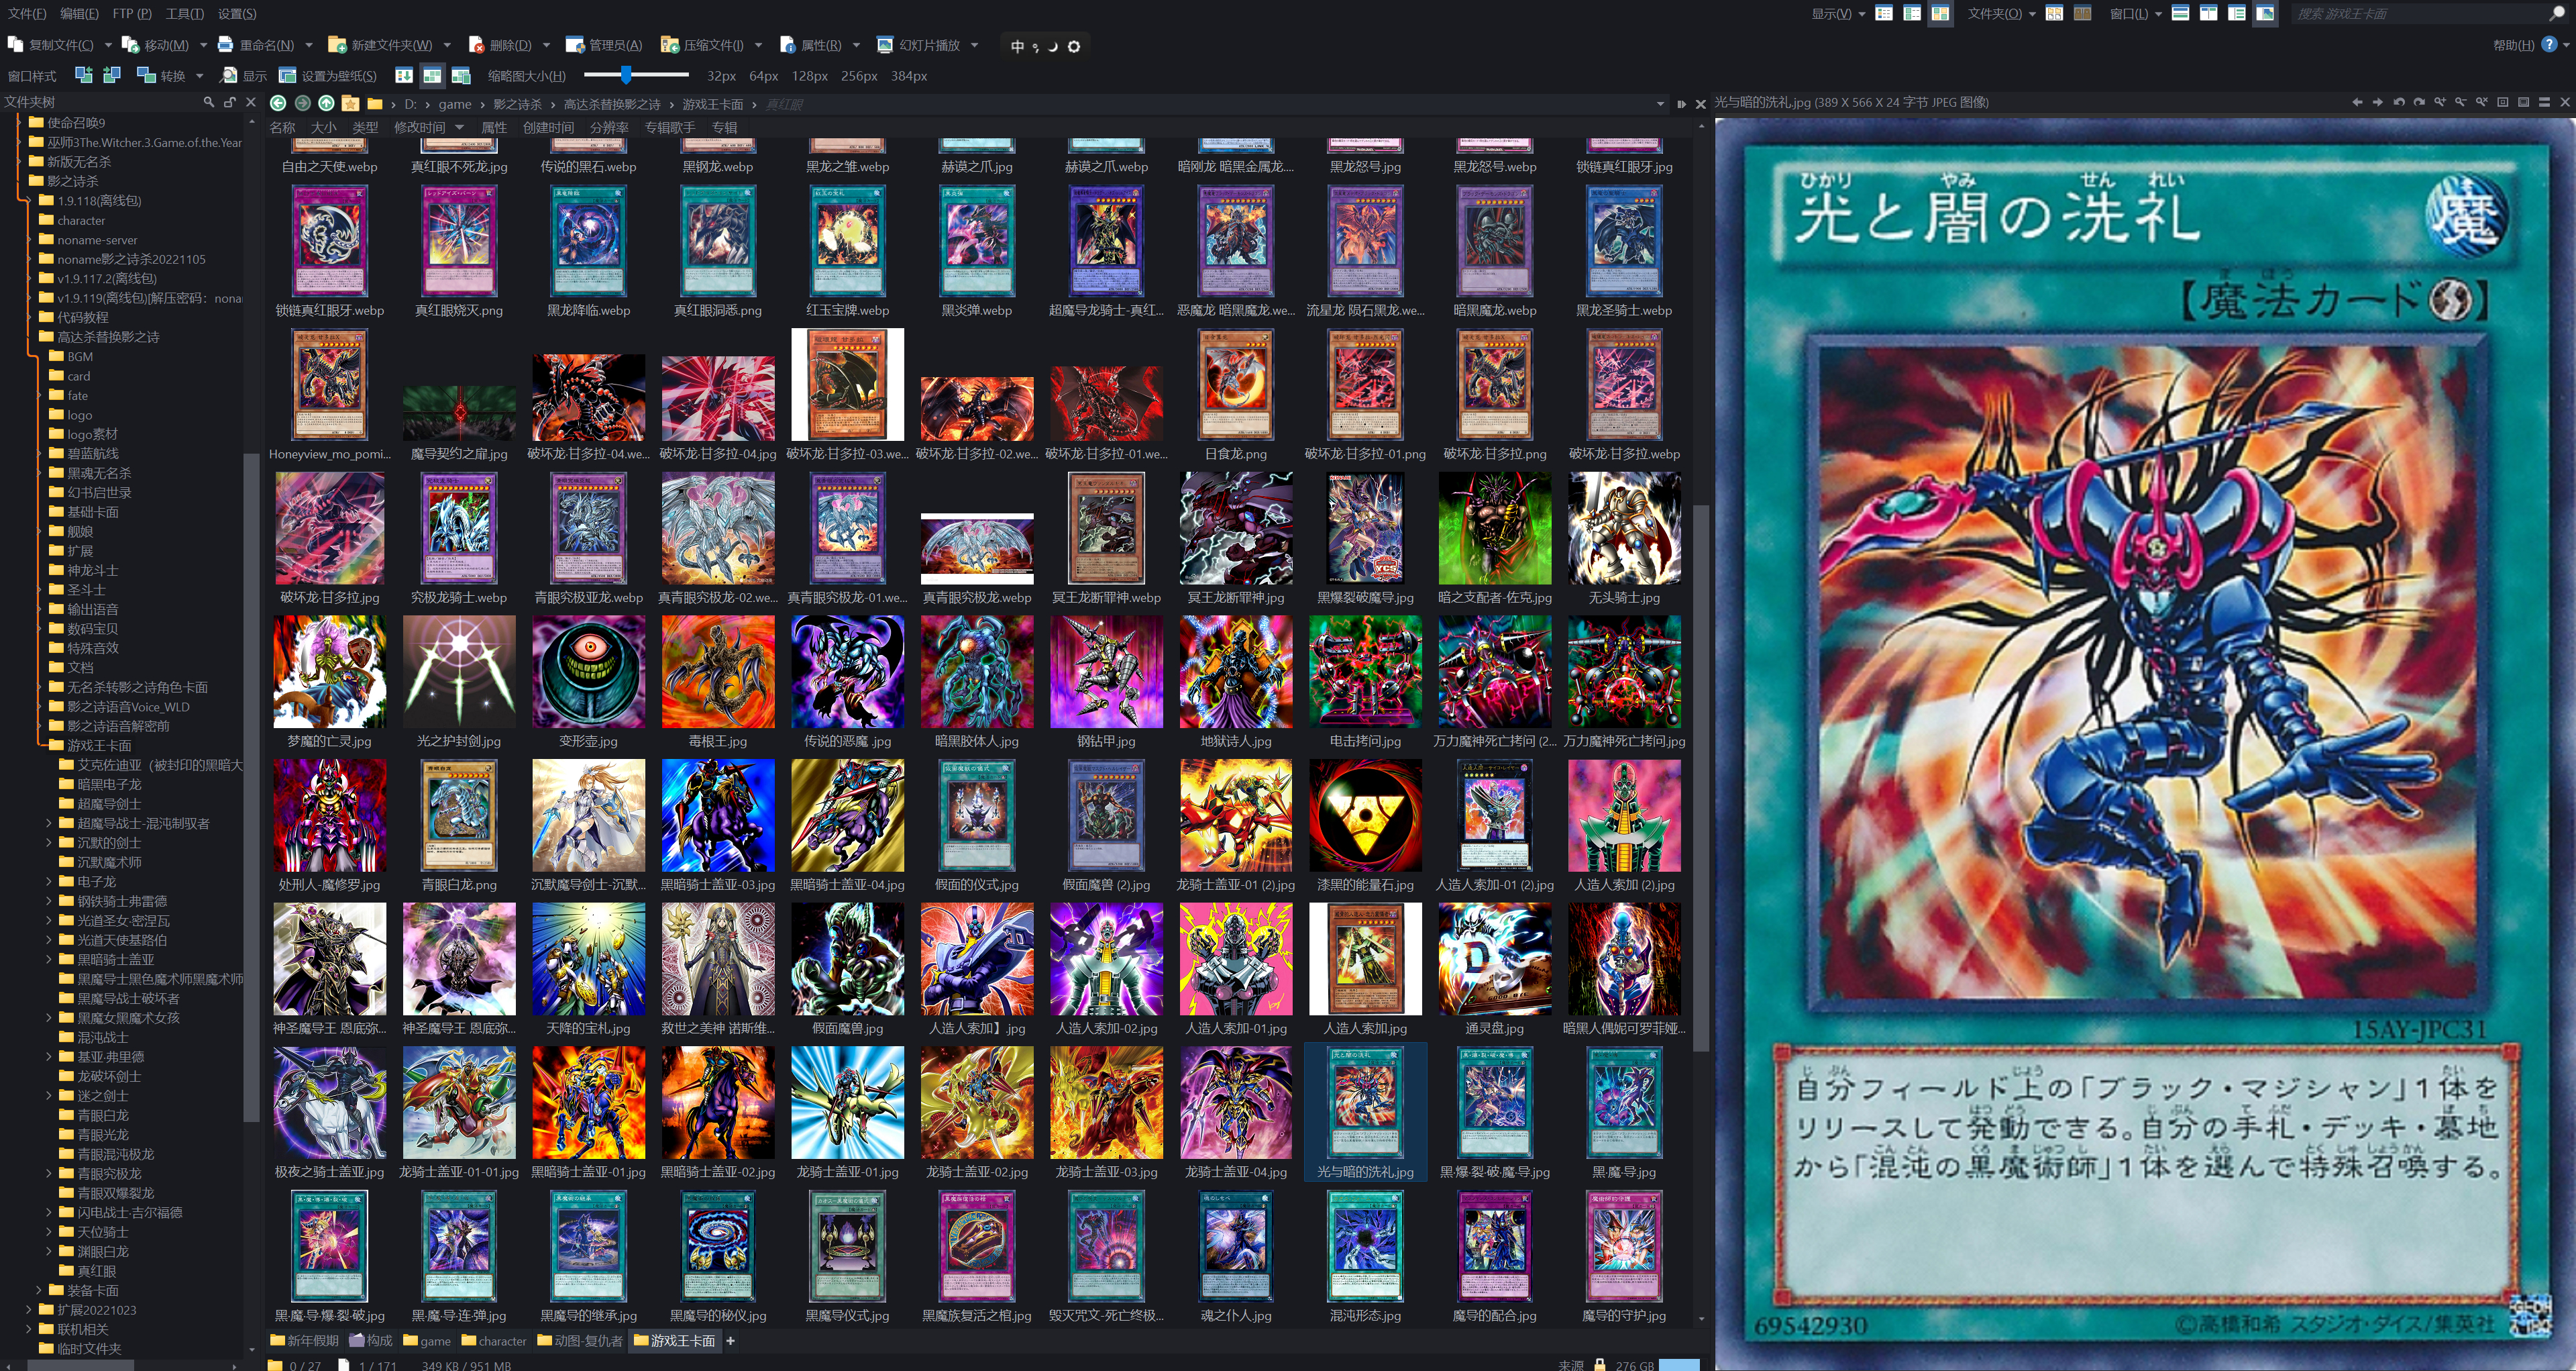Click the Delete (删除) toolbar button icon
Viewport: 2576px width, 1371px height.
476,45
